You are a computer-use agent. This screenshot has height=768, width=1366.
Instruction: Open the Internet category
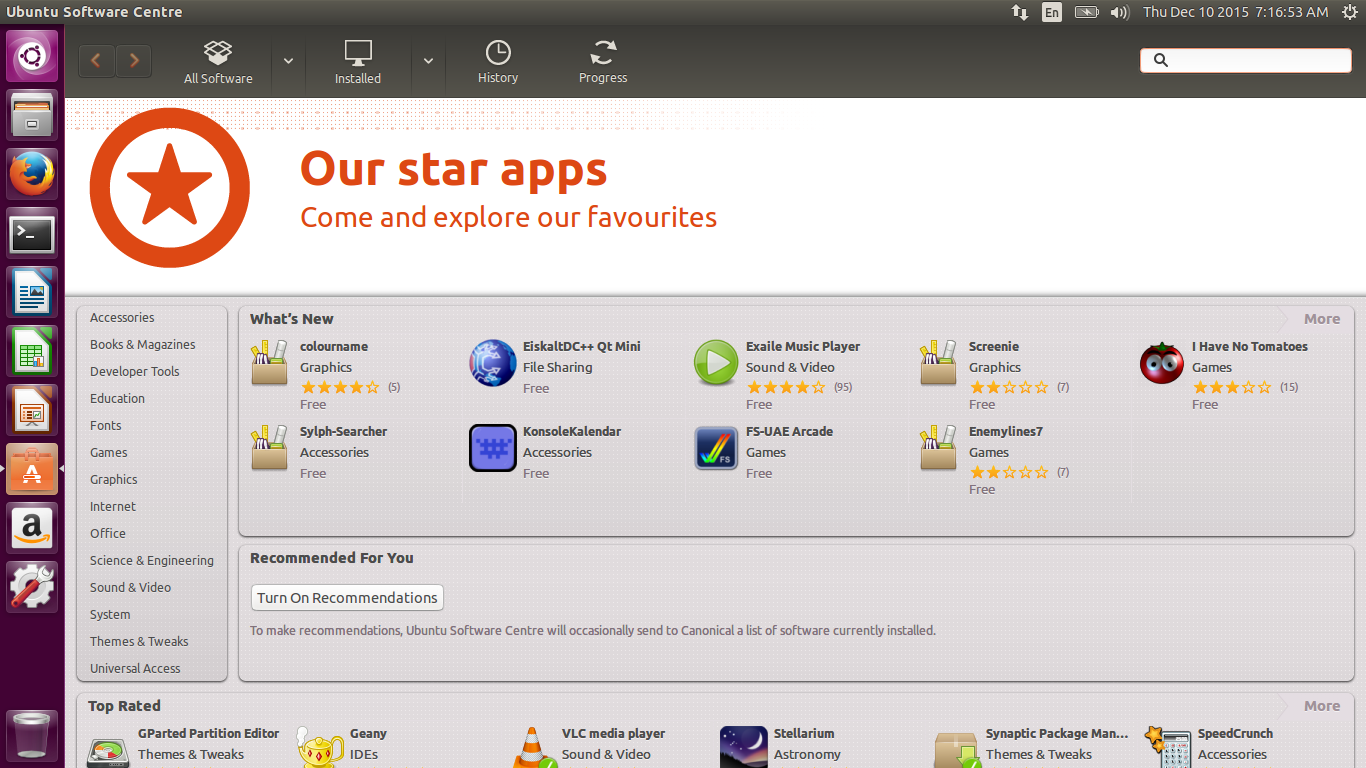[113, 506]
